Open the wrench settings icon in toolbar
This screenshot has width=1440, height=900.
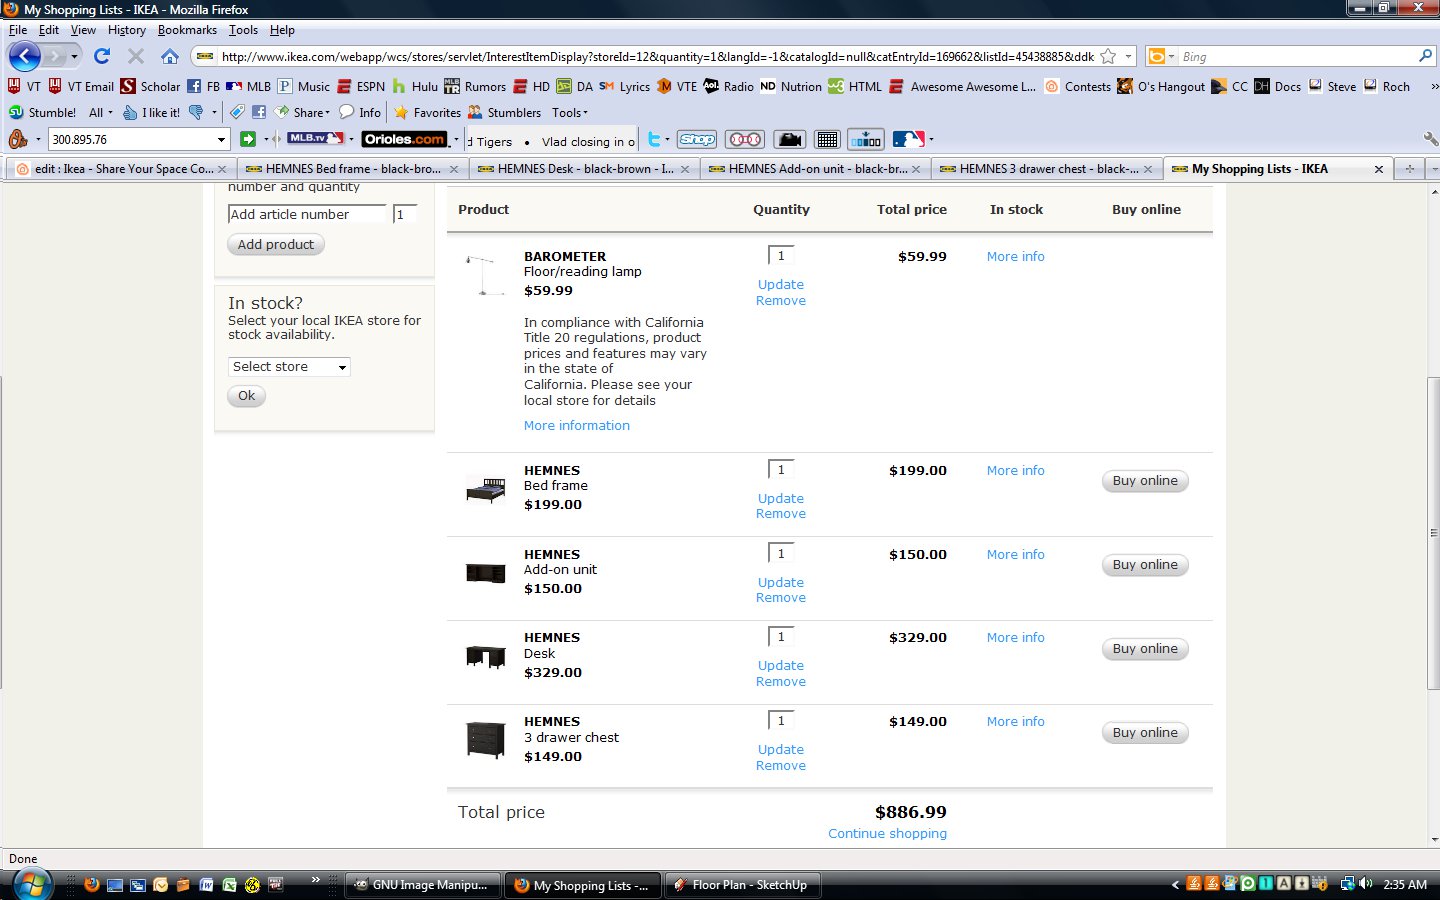(x=1430, y=139)
